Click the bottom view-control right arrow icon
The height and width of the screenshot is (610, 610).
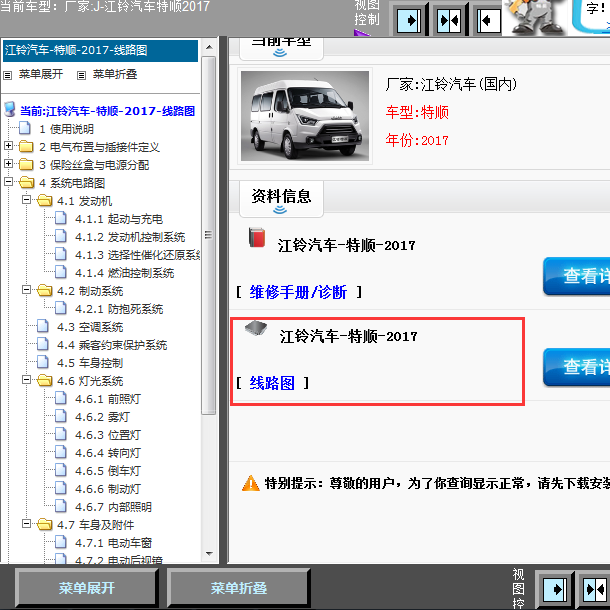coord(555,590)
